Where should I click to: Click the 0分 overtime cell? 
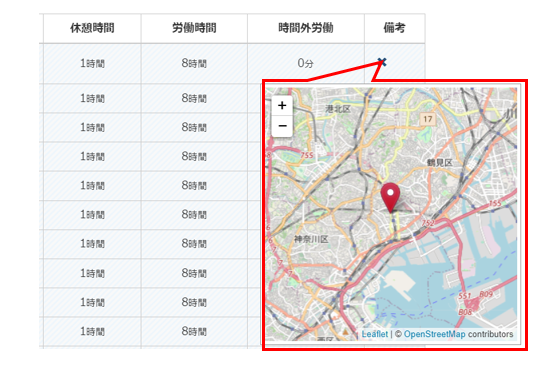pyautogui.click(x=306, y=63)
